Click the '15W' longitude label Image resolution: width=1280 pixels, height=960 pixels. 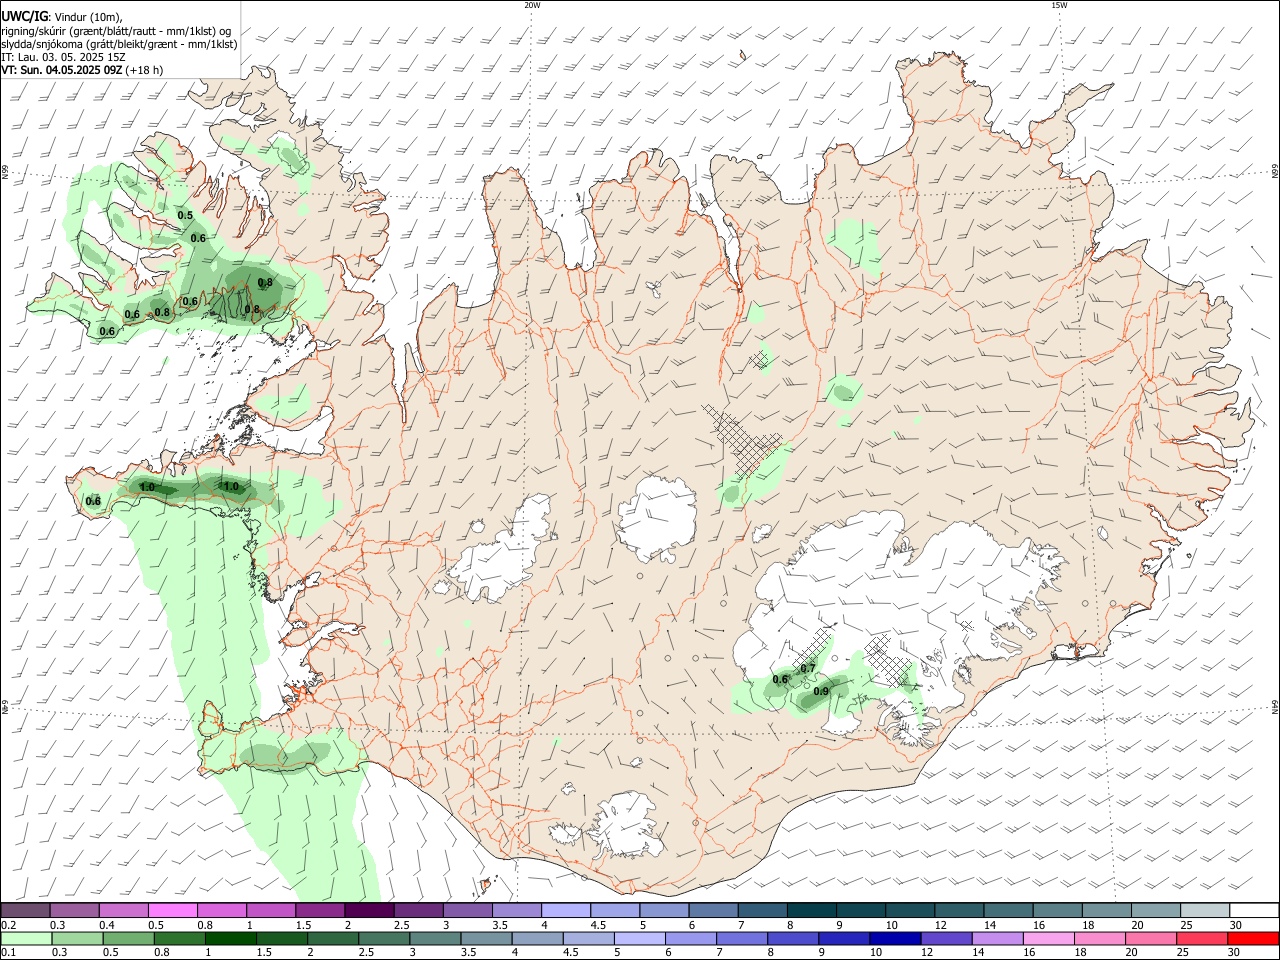[1059, 5]
